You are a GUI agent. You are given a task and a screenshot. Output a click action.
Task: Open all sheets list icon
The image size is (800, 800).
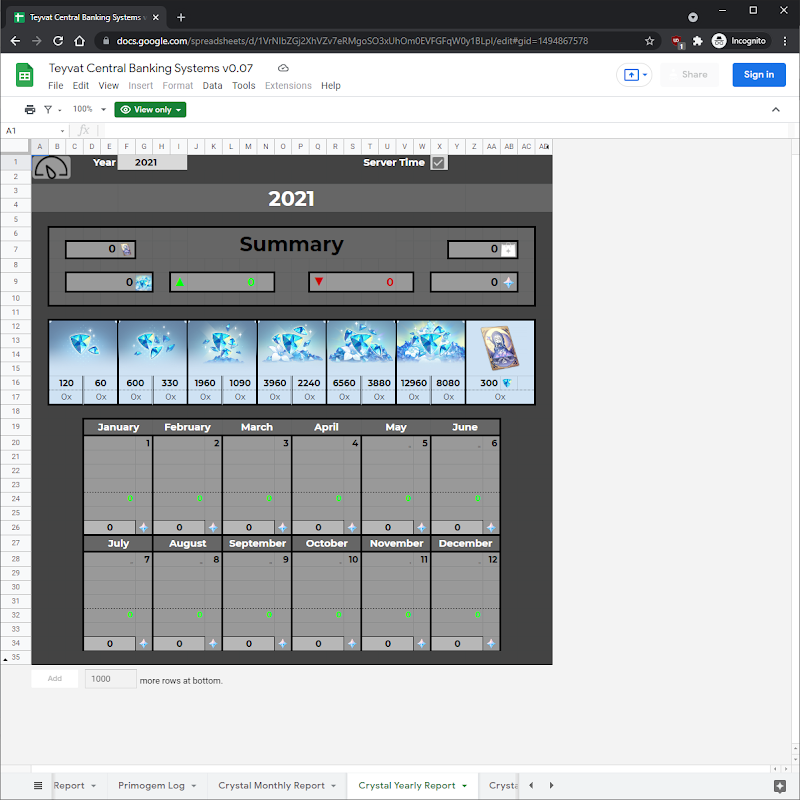(38, 785)
